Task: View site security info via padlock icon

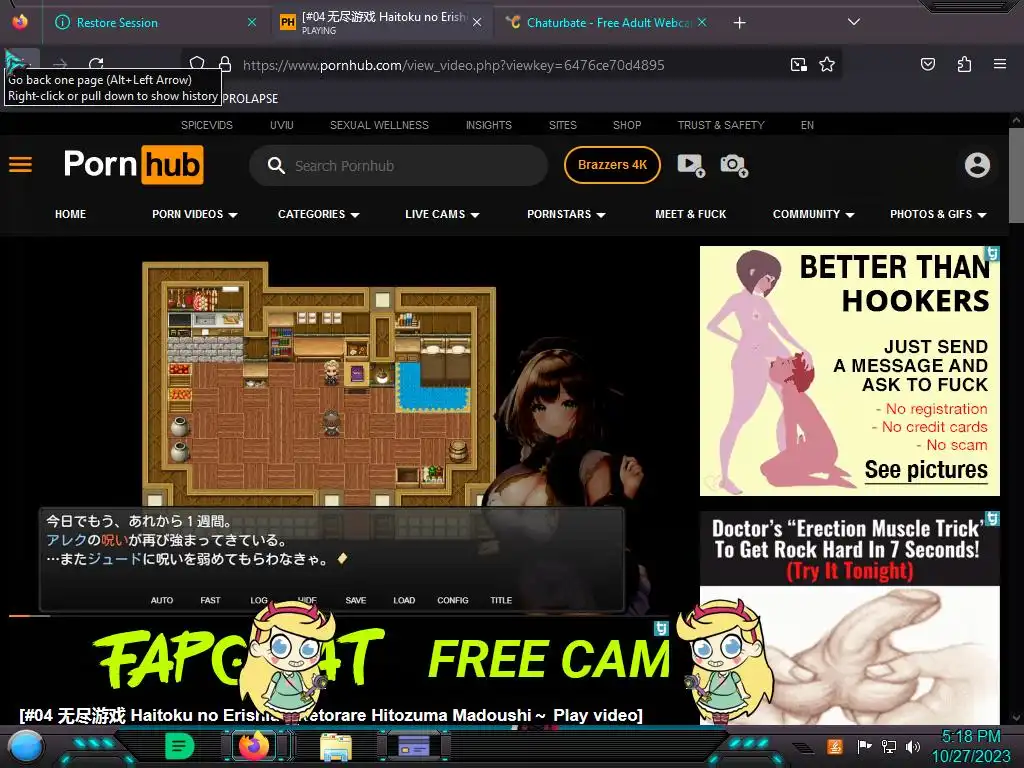Action: pos(225,64)
